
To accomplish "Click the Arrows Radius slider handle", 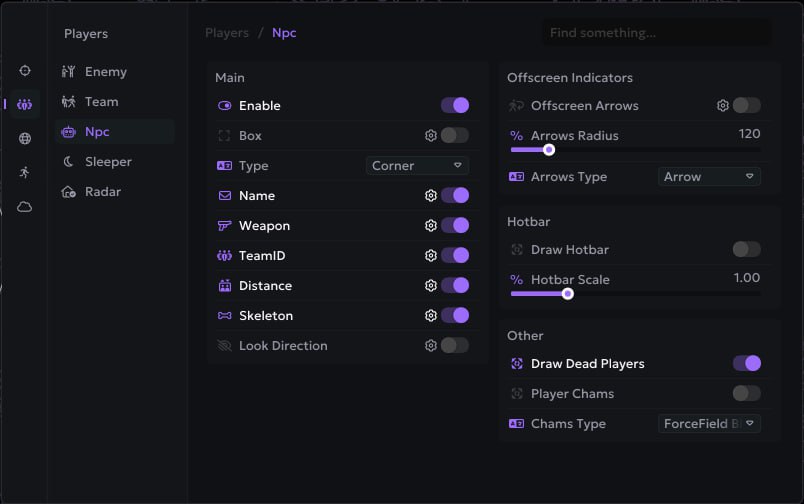I will pos(549,150).
